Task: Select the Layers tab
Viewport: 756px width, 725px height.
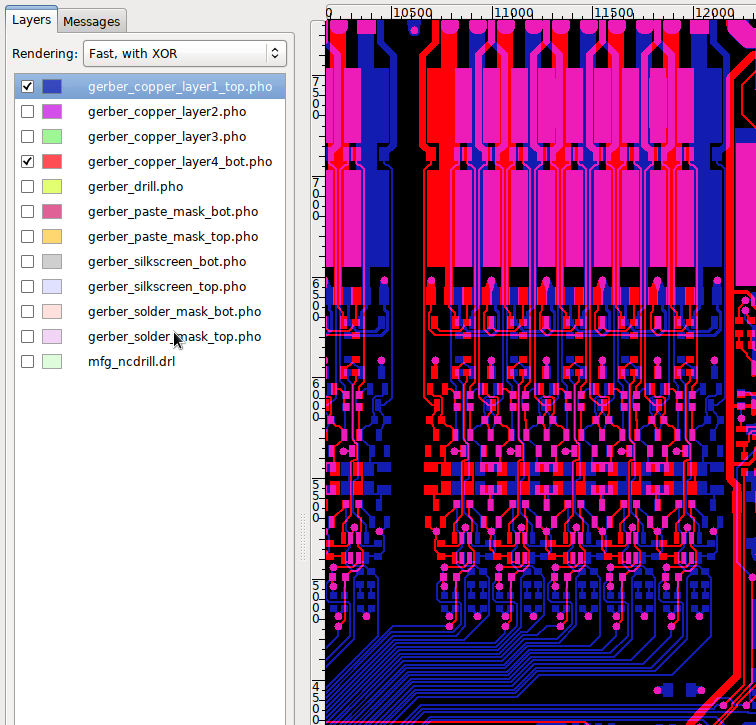Action: click(31, 20)
